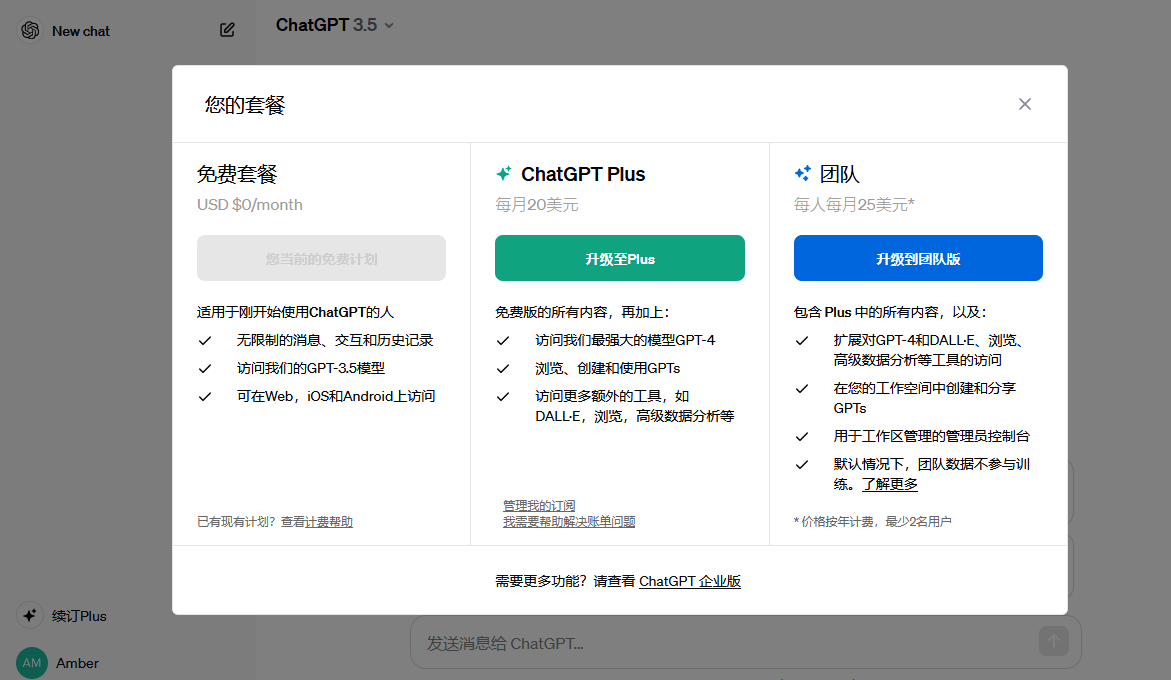Open the ChatGPT 3.5 model selector dropdown
The width and height of the screenshot is (1171, 680).
(335, 26)
